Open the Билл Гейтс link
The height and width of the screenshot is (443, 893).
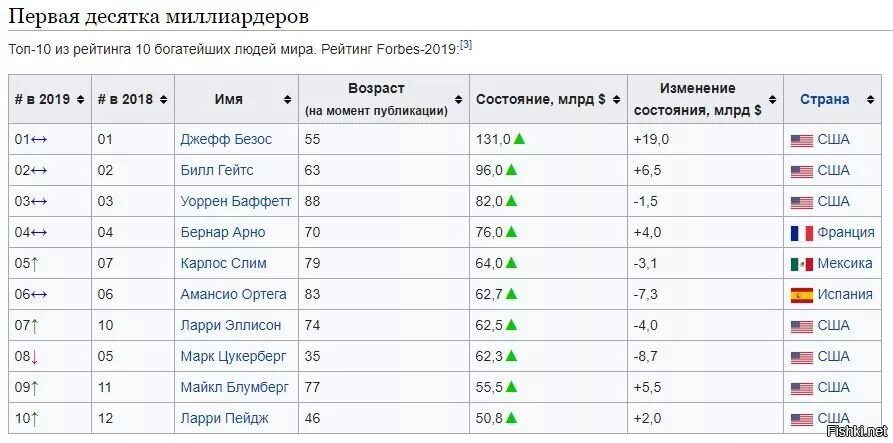point(217,170)
